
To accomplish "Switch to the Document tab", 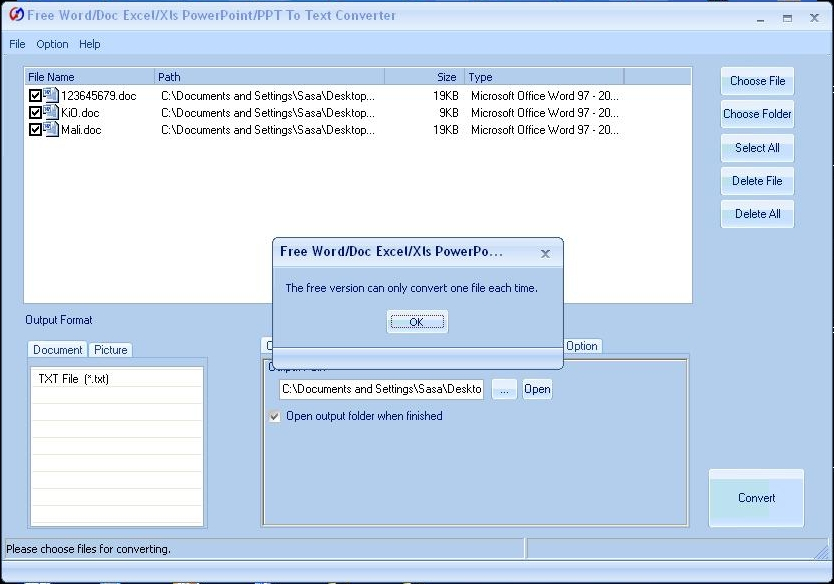I will point(57,349).
